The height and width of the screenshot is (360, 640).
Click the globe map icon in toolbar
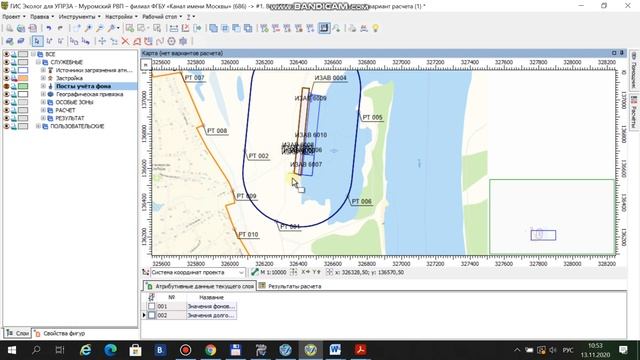(20, 28)
